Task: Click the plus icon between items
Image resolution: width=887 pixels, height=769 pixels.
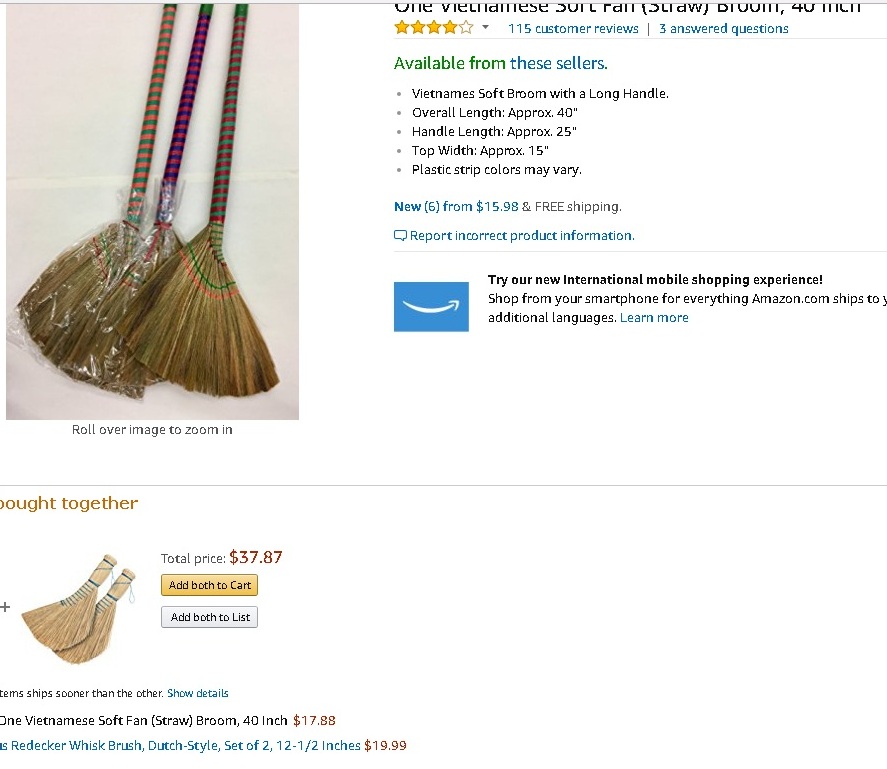Action: pyautogui.click(x=5, y=607)
